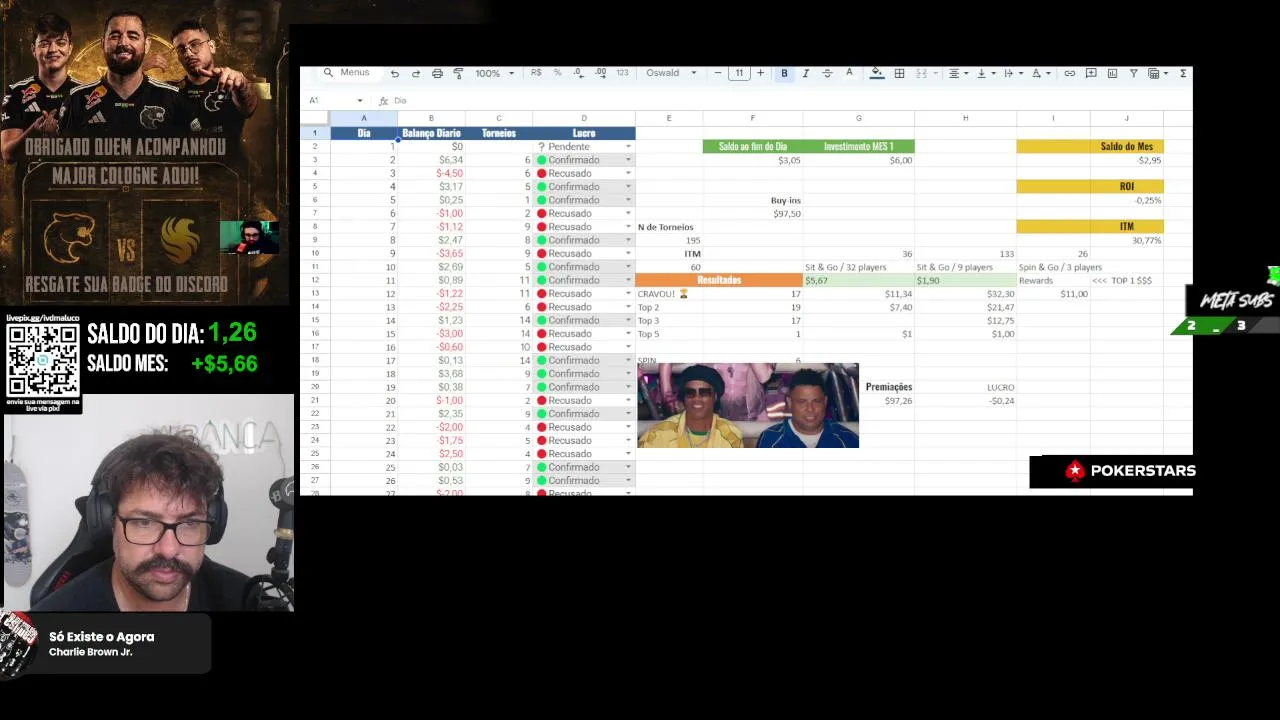Decrease decimal places button
The image size is (1280, 720).
pos(579,73)
